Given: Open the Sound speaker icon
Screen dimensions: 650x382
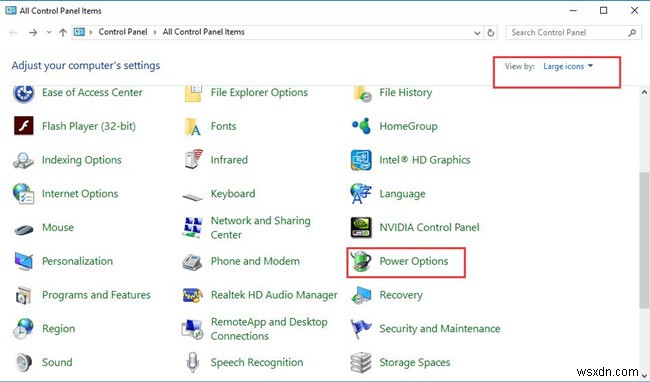Looking at the screenshot, I should click(24, 362).
